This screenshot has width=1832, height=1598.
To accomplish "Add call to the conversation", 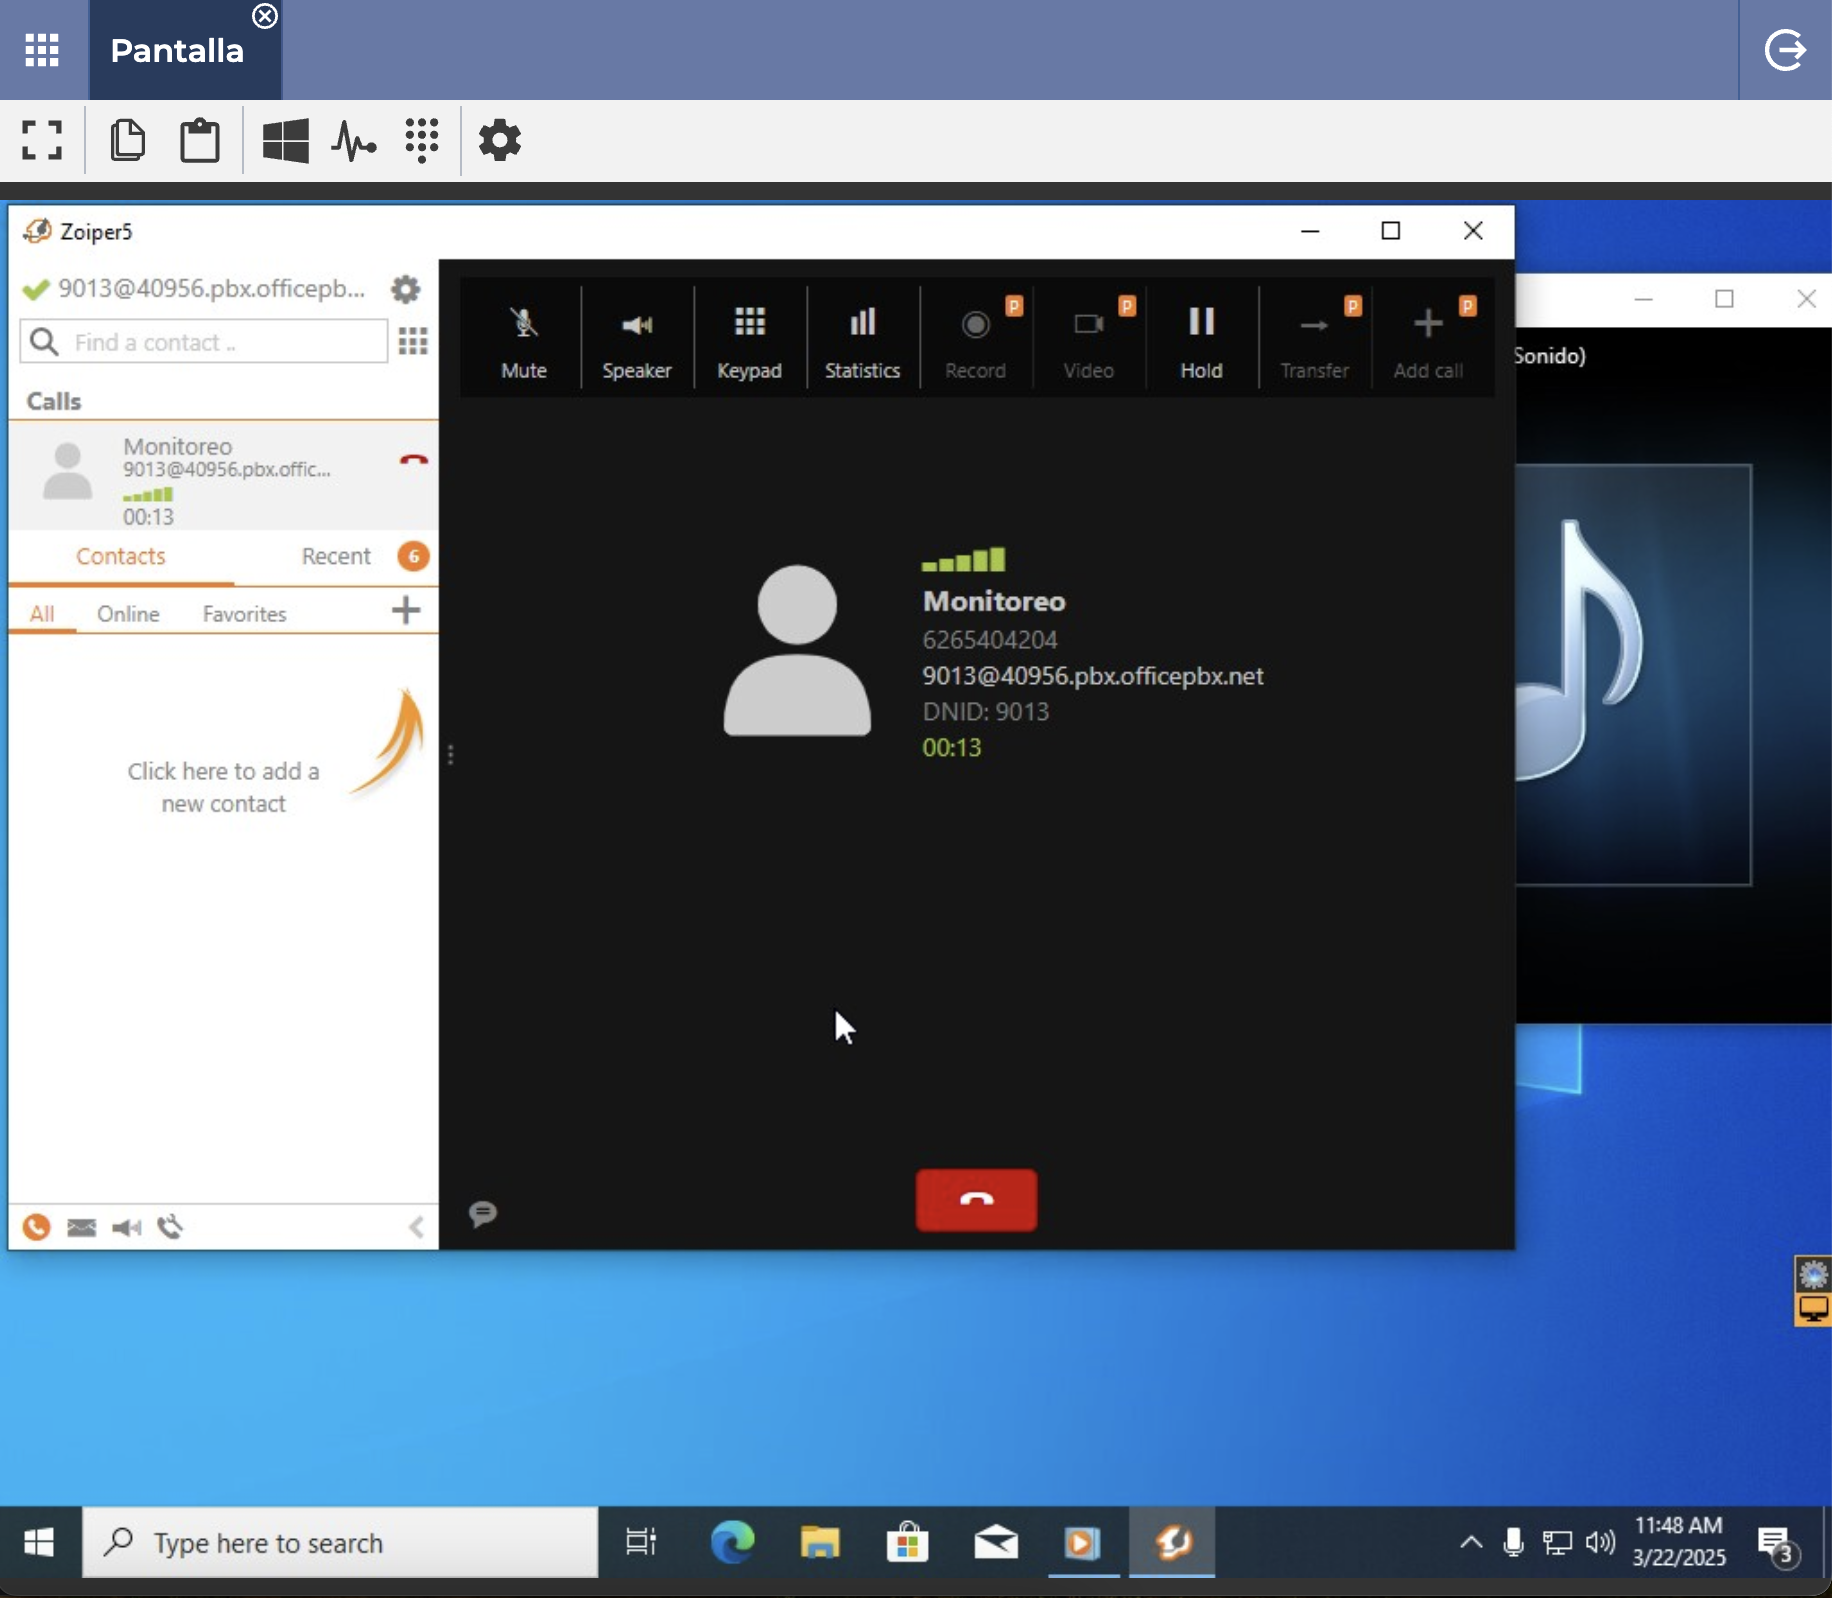I will point(1428,342).
